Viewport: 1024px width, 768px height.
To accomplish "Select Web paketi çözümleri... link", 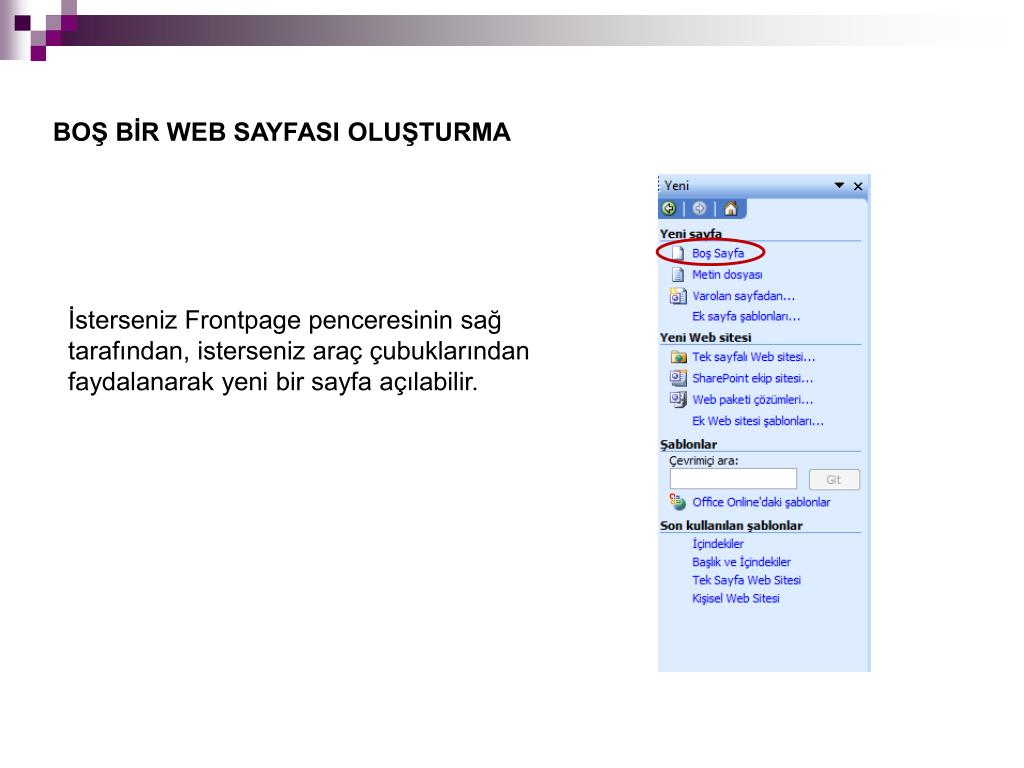I will click(752, 400).
